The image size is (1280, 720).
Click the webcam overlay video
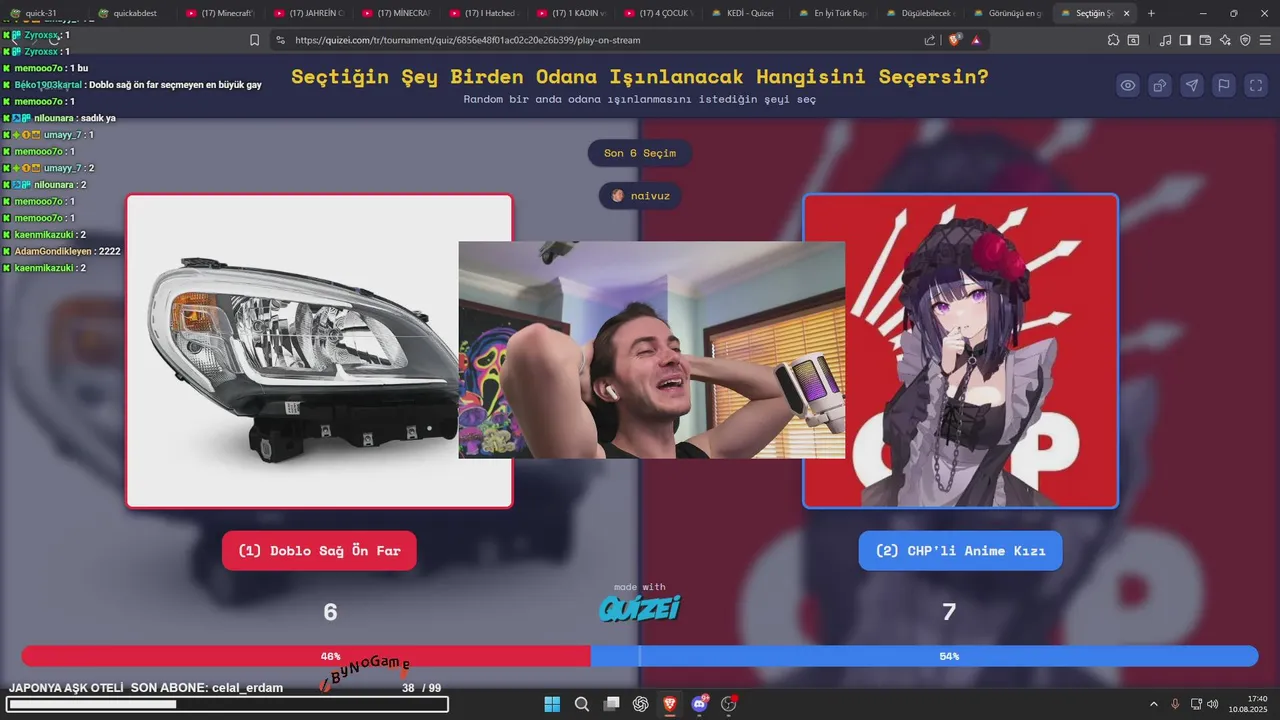click(652, 350)
